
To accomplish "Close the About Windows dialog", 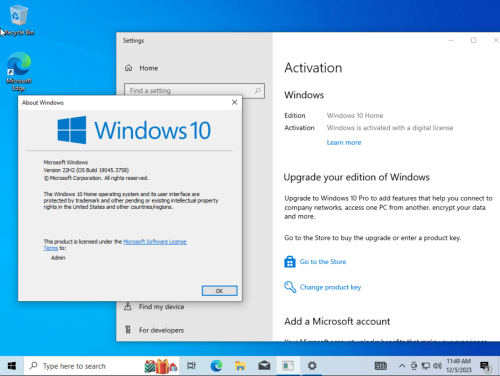I will (234, 102).
